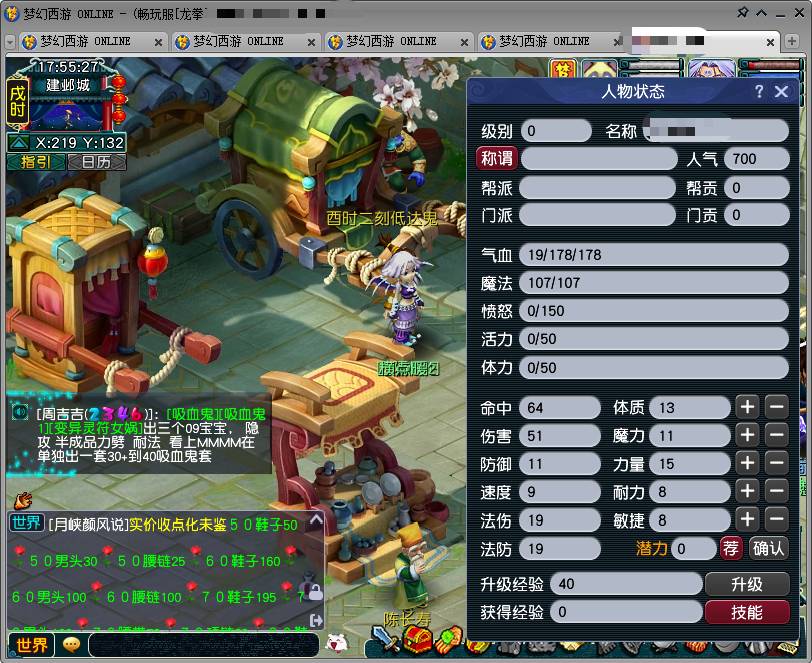Increase 耐力 with the plus button

(747, 491)
